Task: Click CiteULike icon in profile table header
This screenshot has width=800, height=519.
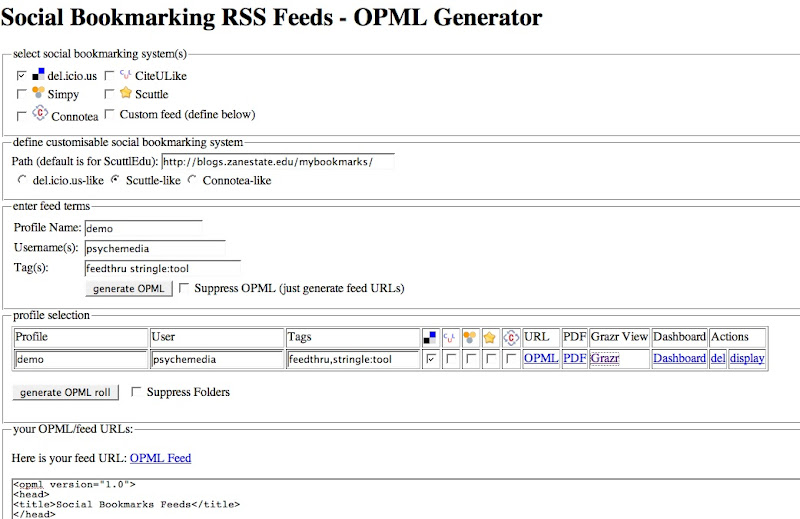Action: pyautogui.click(x=449, y=337)
